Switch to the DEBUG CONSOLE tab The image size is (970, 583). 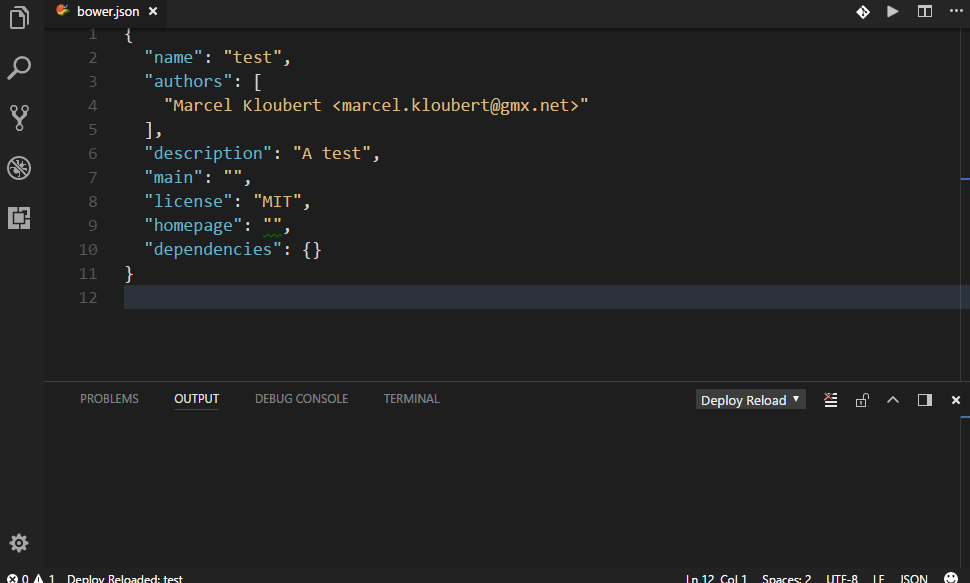point(301,399)
